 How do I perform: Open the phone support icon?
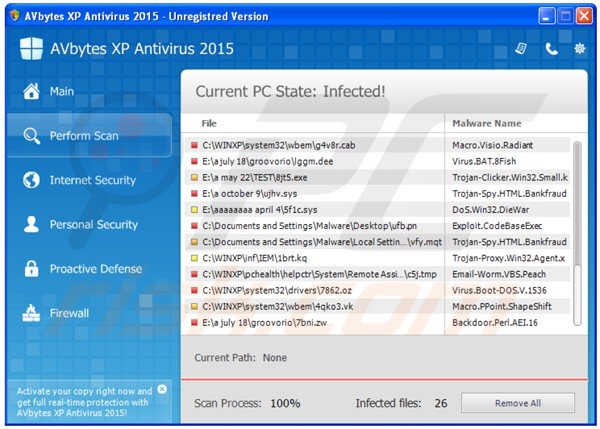point(551,49)
